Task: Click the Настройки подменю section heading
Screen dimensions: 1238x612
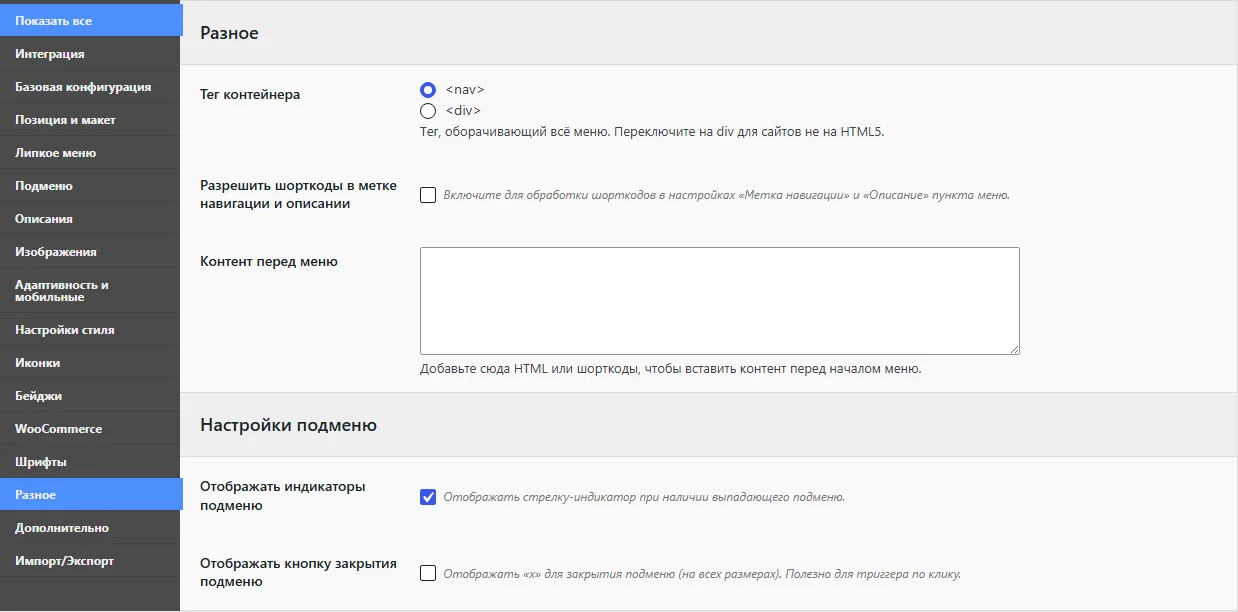Action: pyautogui.click(x=288, y=425)
